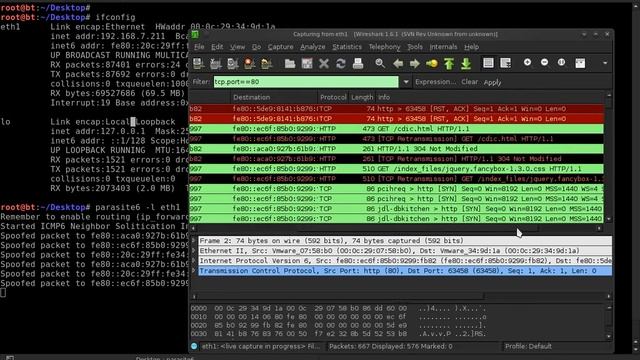Open the View menu
640x360 pixels.
(x=237, y=47)
